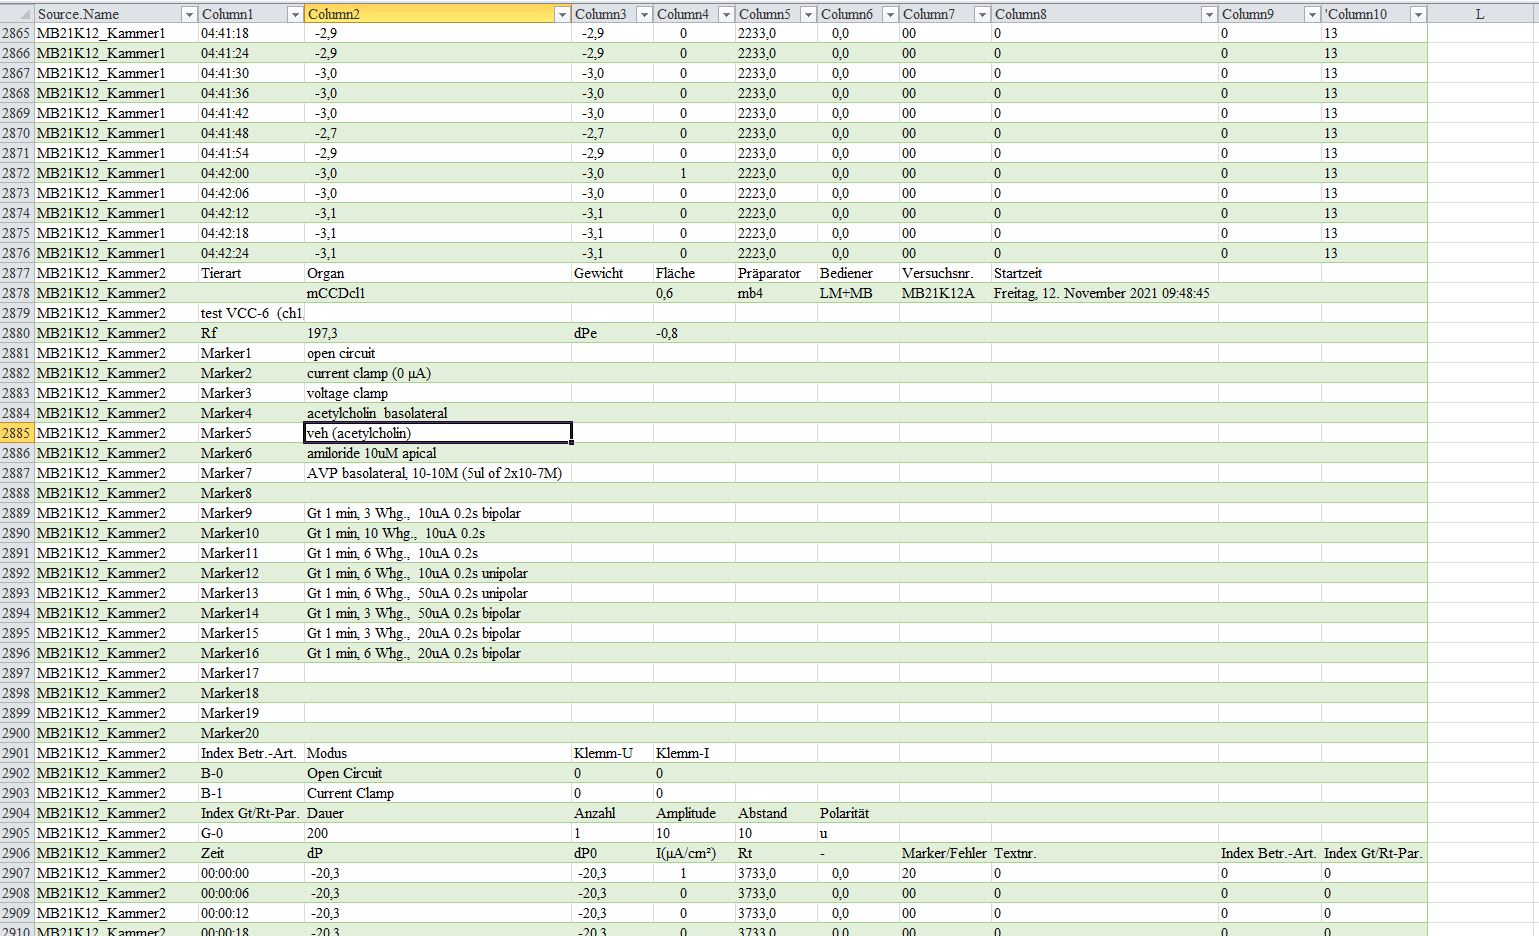Select the 'Gewicht' cell
The image size is (1539, 936).
tap(612, 273)
